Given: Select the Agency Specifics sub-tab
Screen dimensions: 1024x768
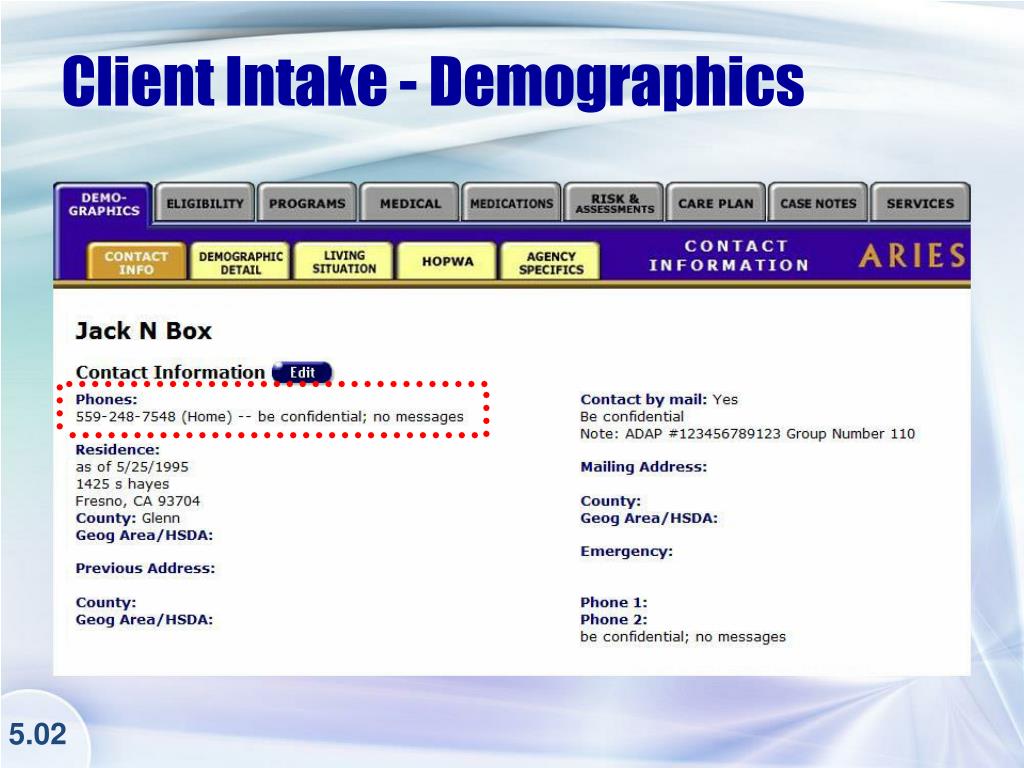Looking at the screenshot, I should (551, 262).
